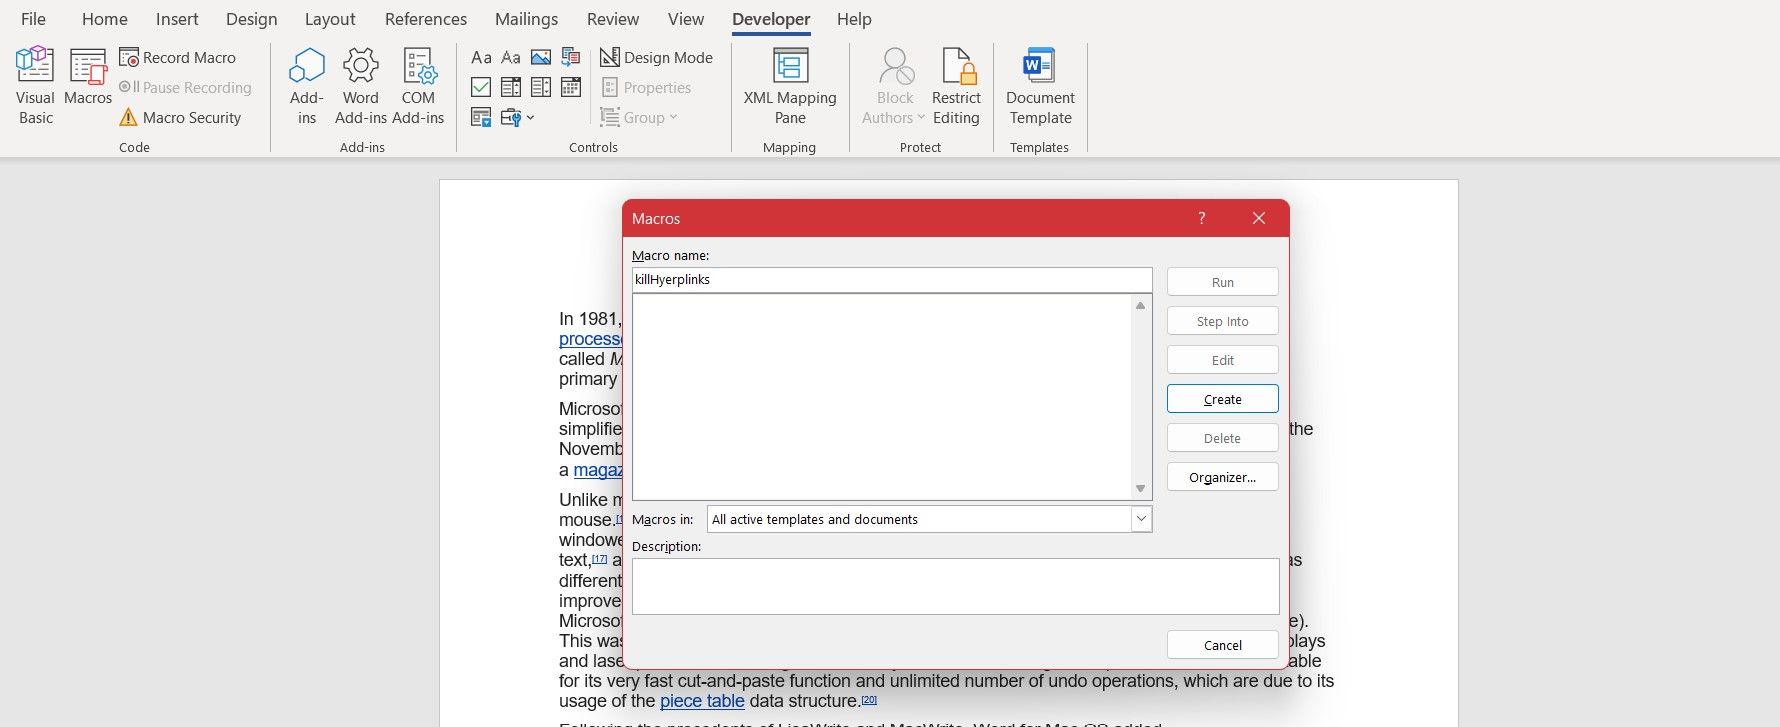Cancel the Macros dialog
The image size is (1780, 727).
(1222, 645)
